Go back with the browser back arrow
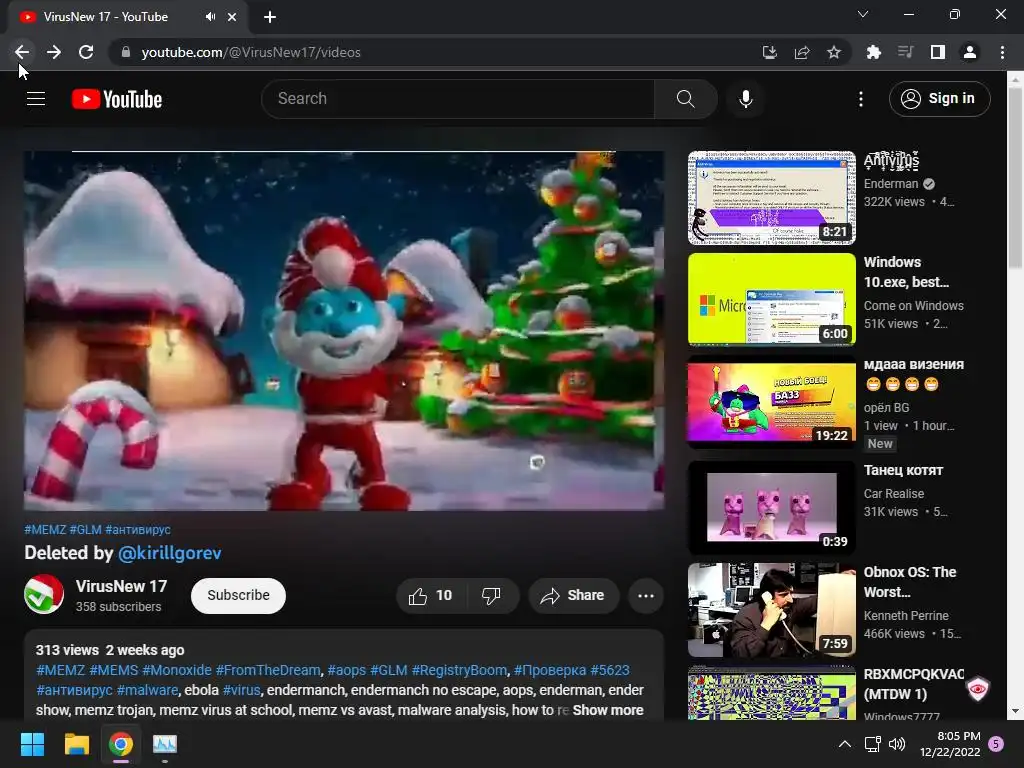Image resolution: width=1024 pixels, height=768 pixels. point(22,52)
